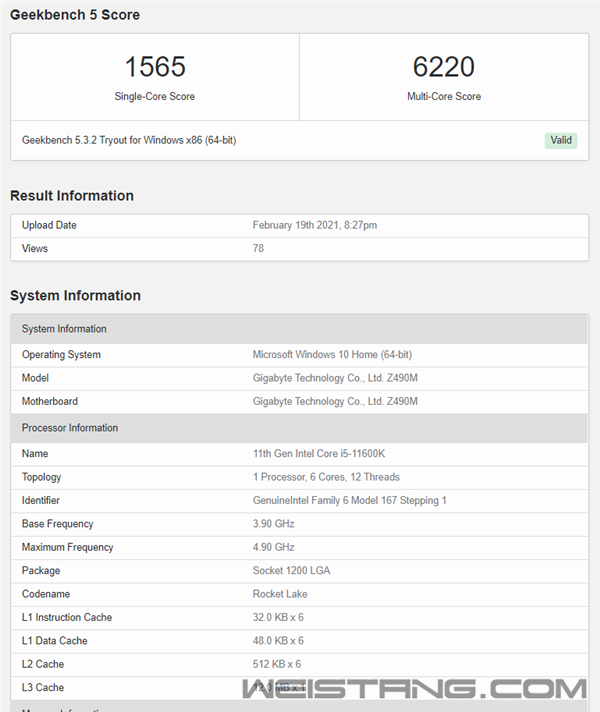Click the Base Frequency 3.90 GHz value
Viewport: 600px width, 712px height.
click(x=273, y=524)
